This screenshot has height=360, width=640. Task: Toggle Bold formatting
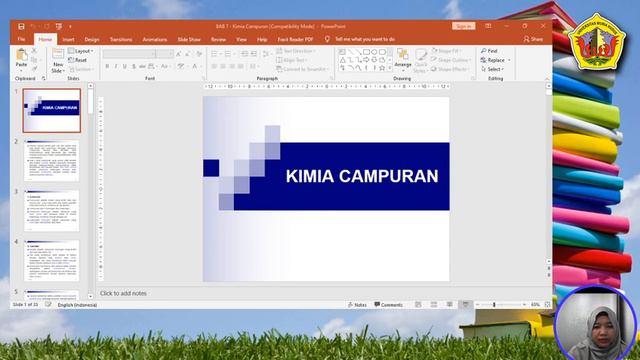107,66
